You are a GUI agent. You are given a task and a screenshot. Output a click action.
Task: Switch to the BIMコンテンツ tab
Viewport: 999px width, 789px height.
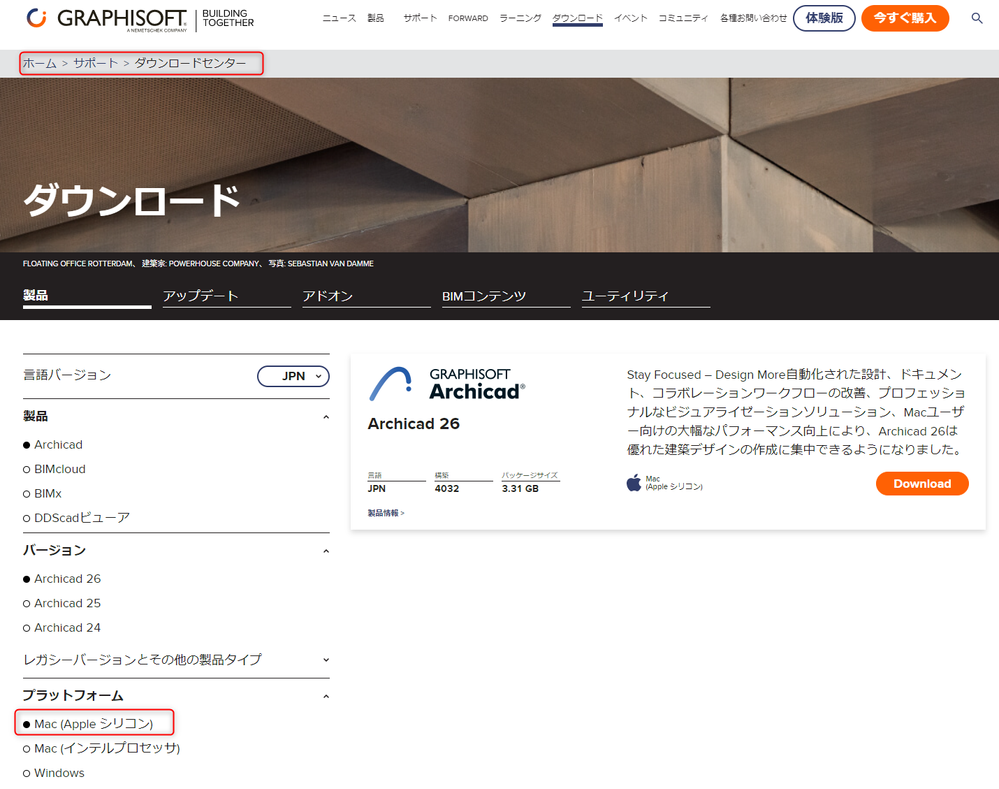(x=506, y=296)
